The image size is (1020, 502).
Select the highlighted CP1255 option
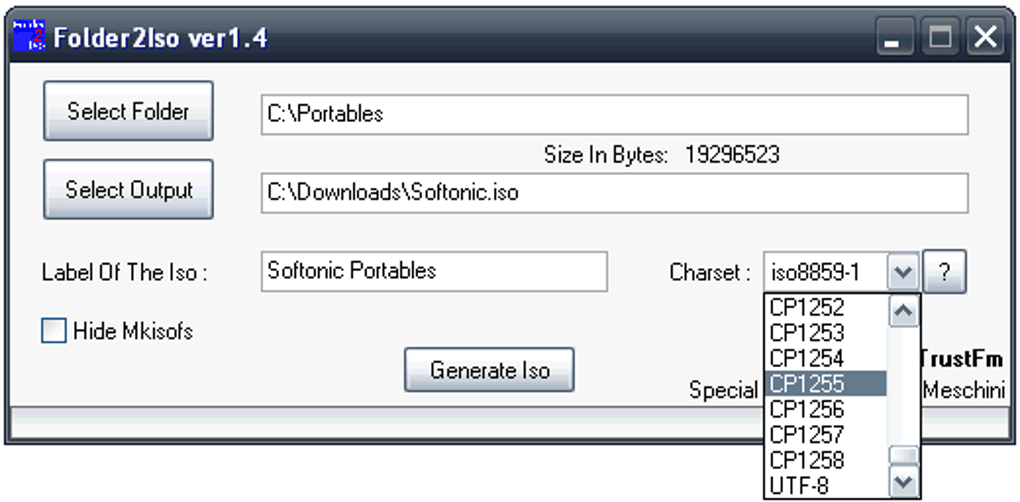tap(825, 384)
